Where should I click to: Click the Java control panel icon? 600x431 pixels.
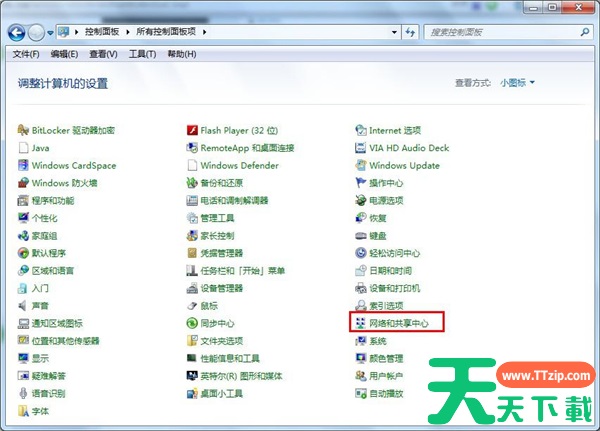coord(23,148)
